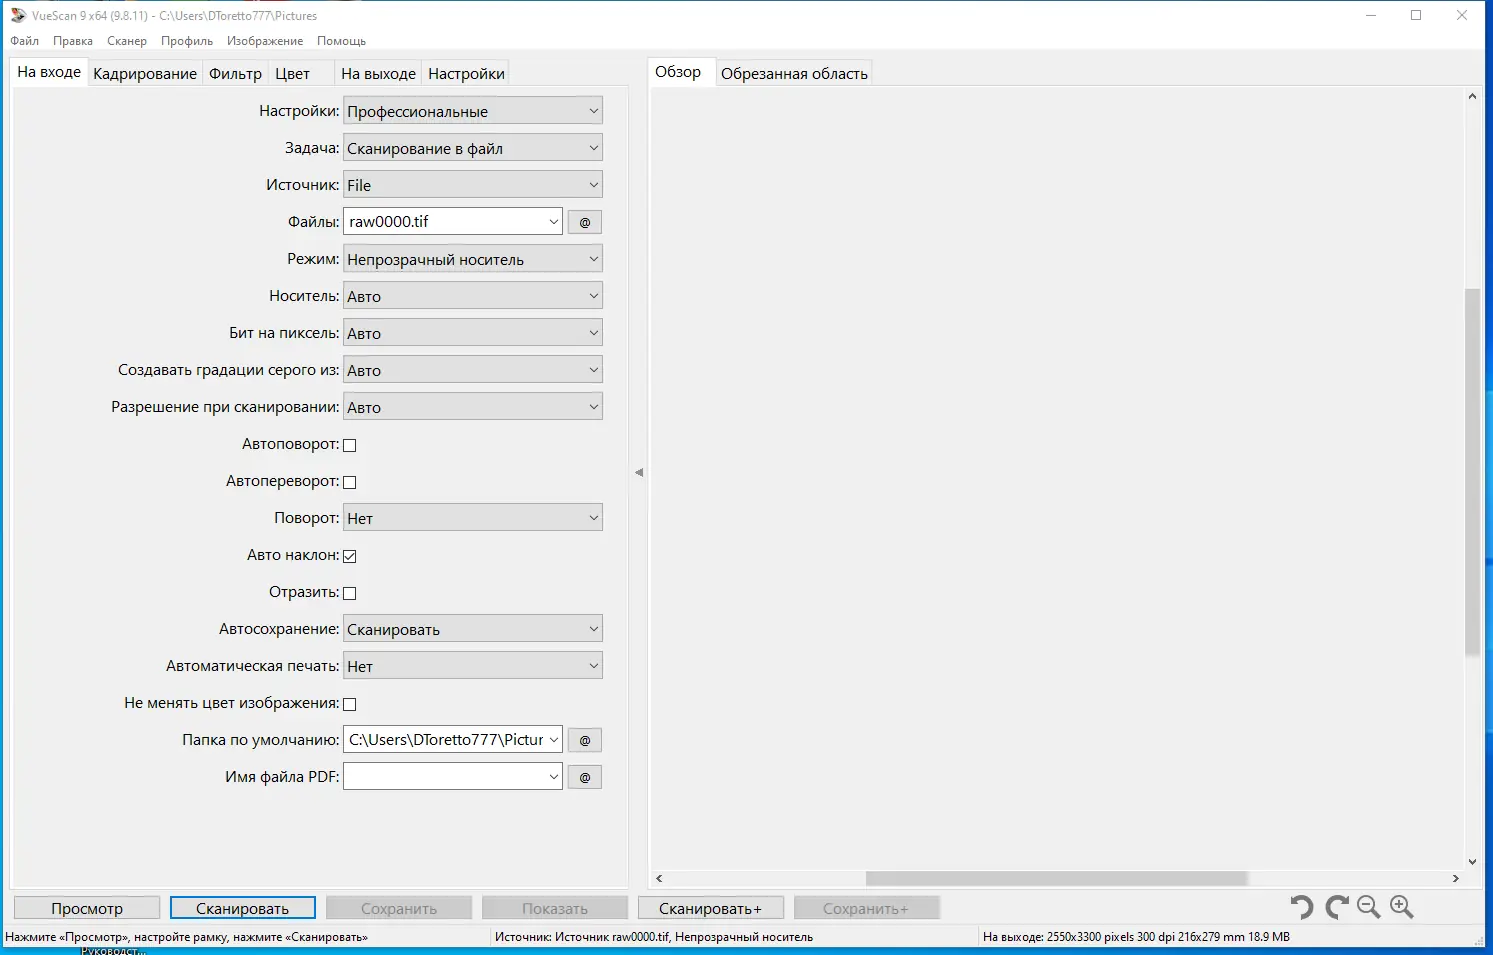Screen dimensions: 1493x955
Task: Open the Правка menu
Action: [x=73, y=41]
